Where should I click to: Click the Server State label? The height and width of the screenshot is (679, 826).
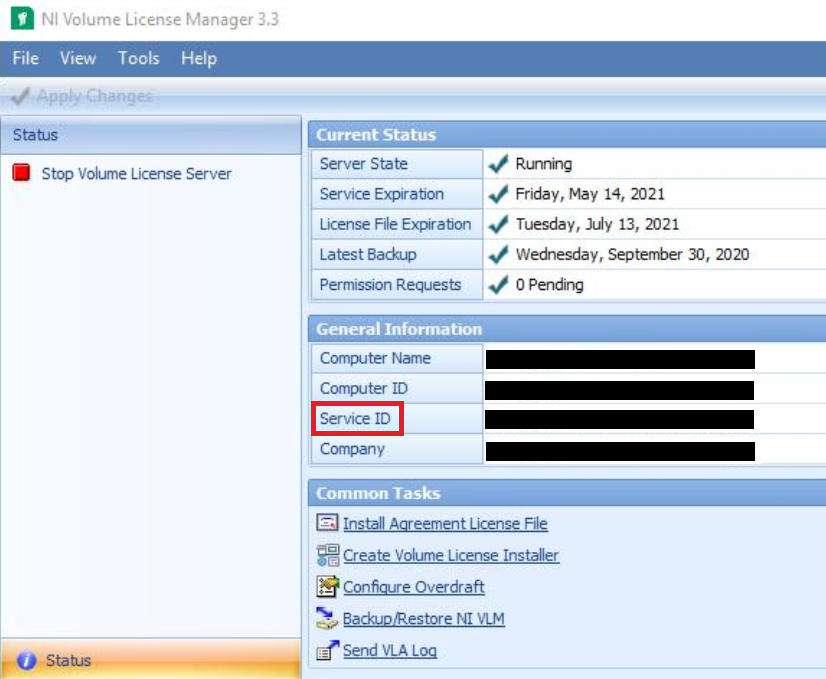[x=363, y=164]
